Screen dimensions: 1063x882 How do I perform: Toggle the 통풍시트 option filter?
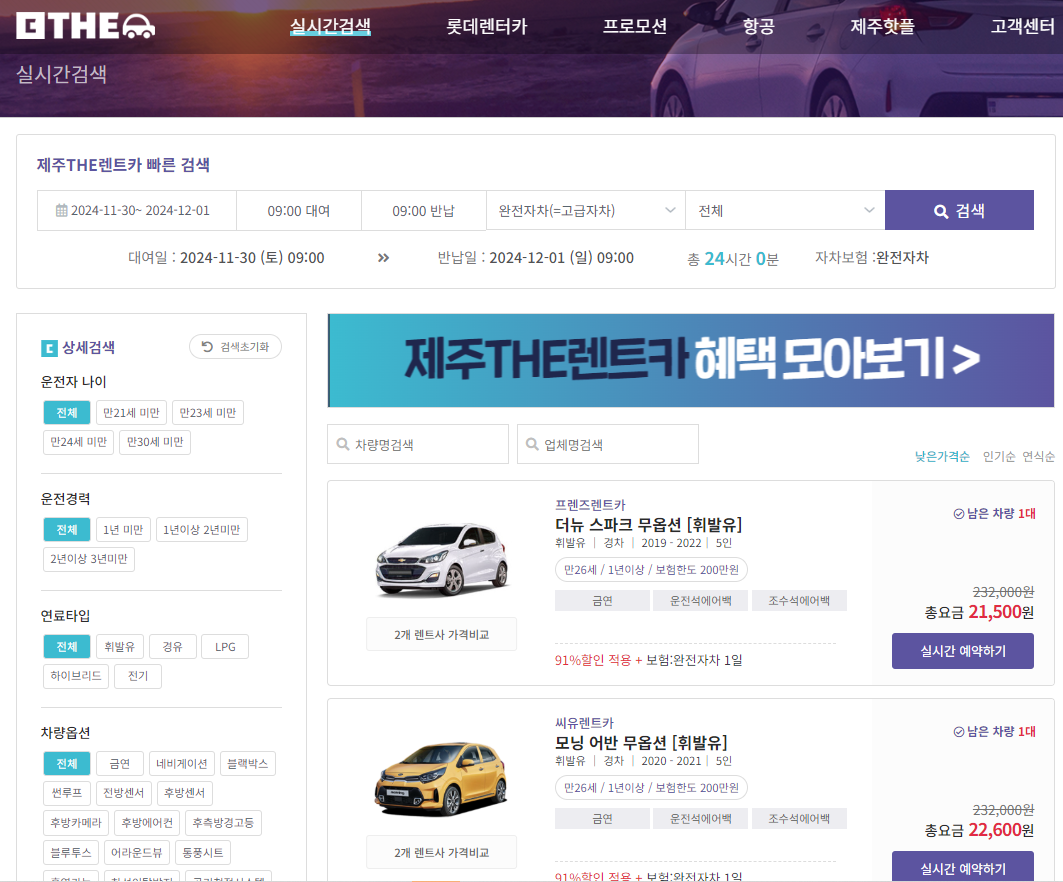[203, 852]
